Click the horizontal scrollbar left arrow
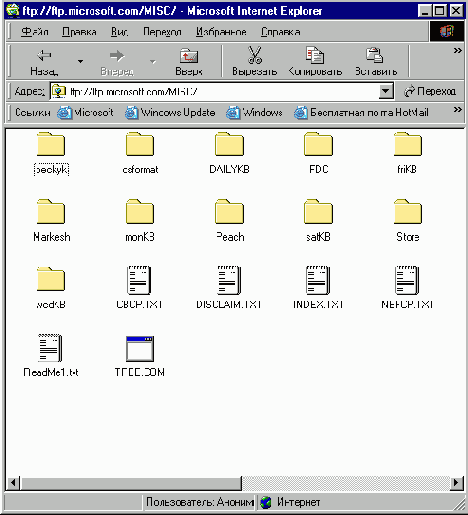The height and width of the screenshot is (515, 468). point(13,482)
